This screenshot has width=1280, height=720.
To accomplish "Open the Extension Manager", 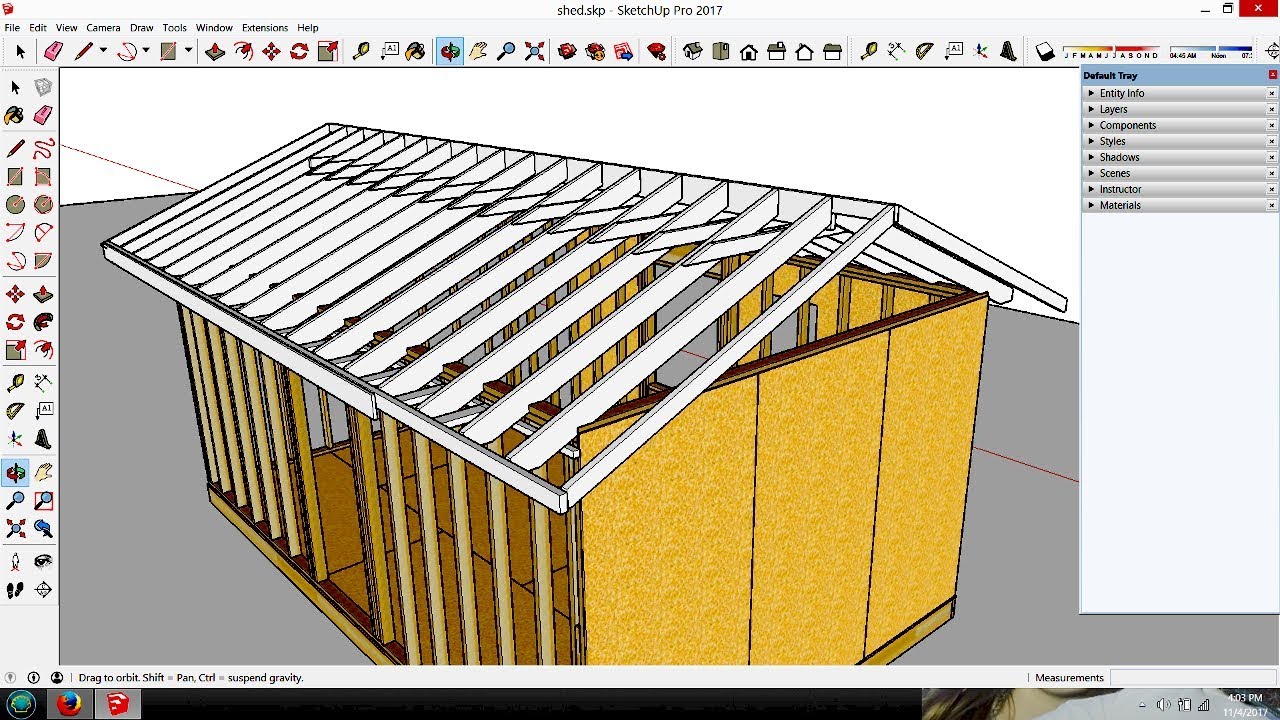I will pos(657,51).
